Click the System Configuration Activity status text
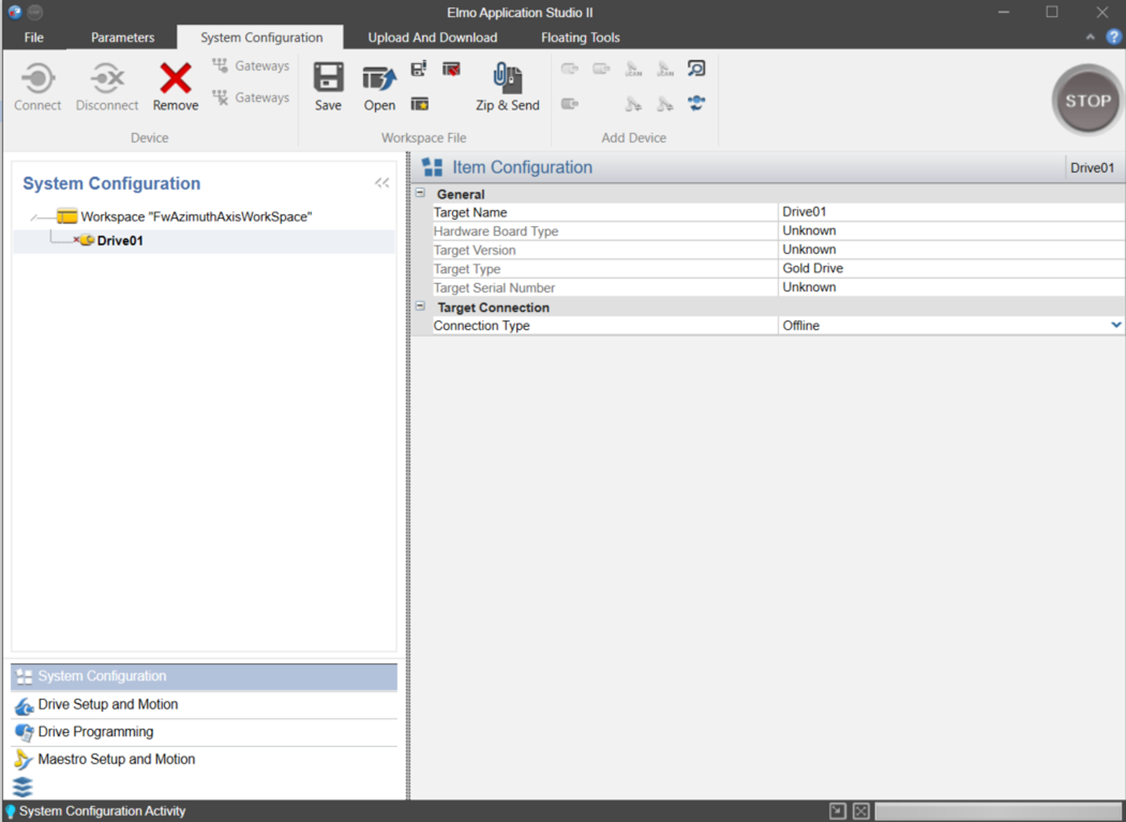This screenshot has height=822, width=1126. click(102, 811)
